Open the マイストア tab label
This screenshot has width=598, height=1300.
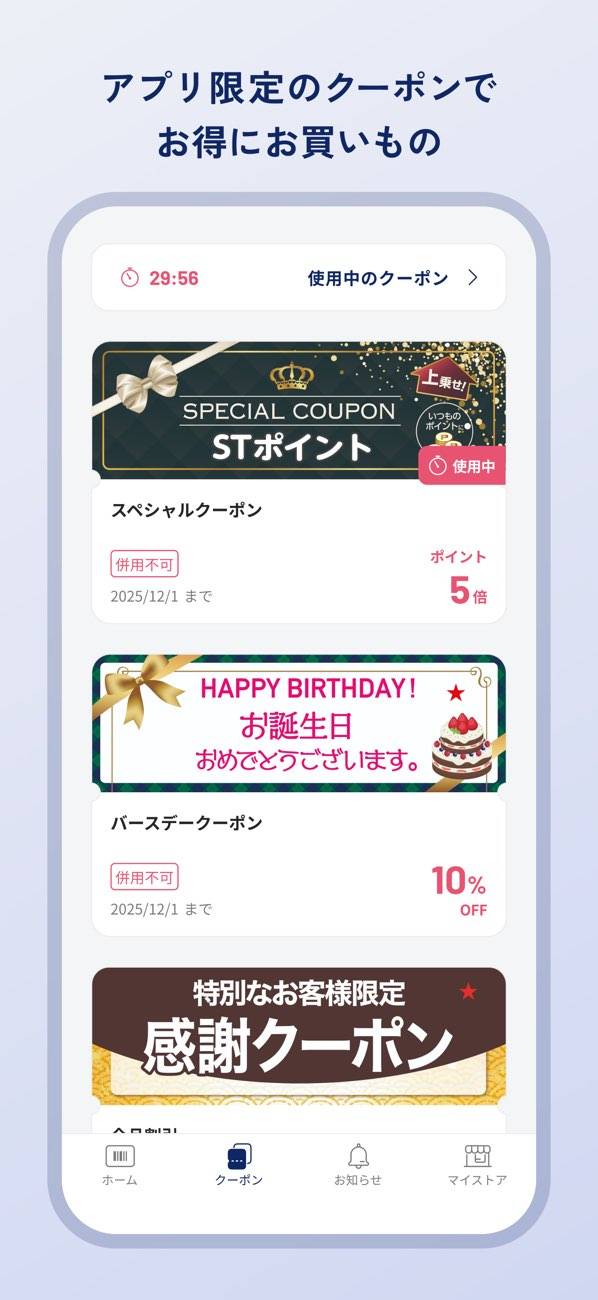coord(477,1180)
